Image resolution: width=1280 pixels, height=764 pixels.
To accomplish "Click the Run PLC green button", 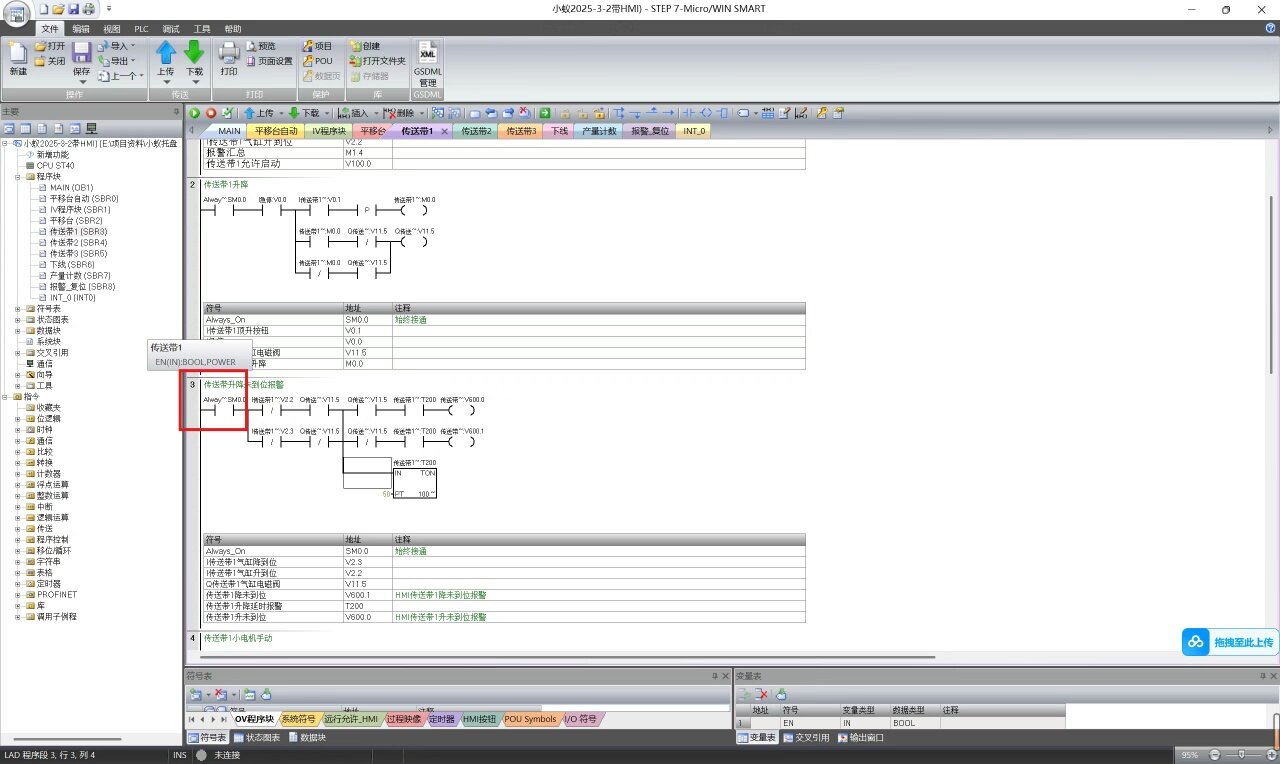I will click(x=195, y=113).
